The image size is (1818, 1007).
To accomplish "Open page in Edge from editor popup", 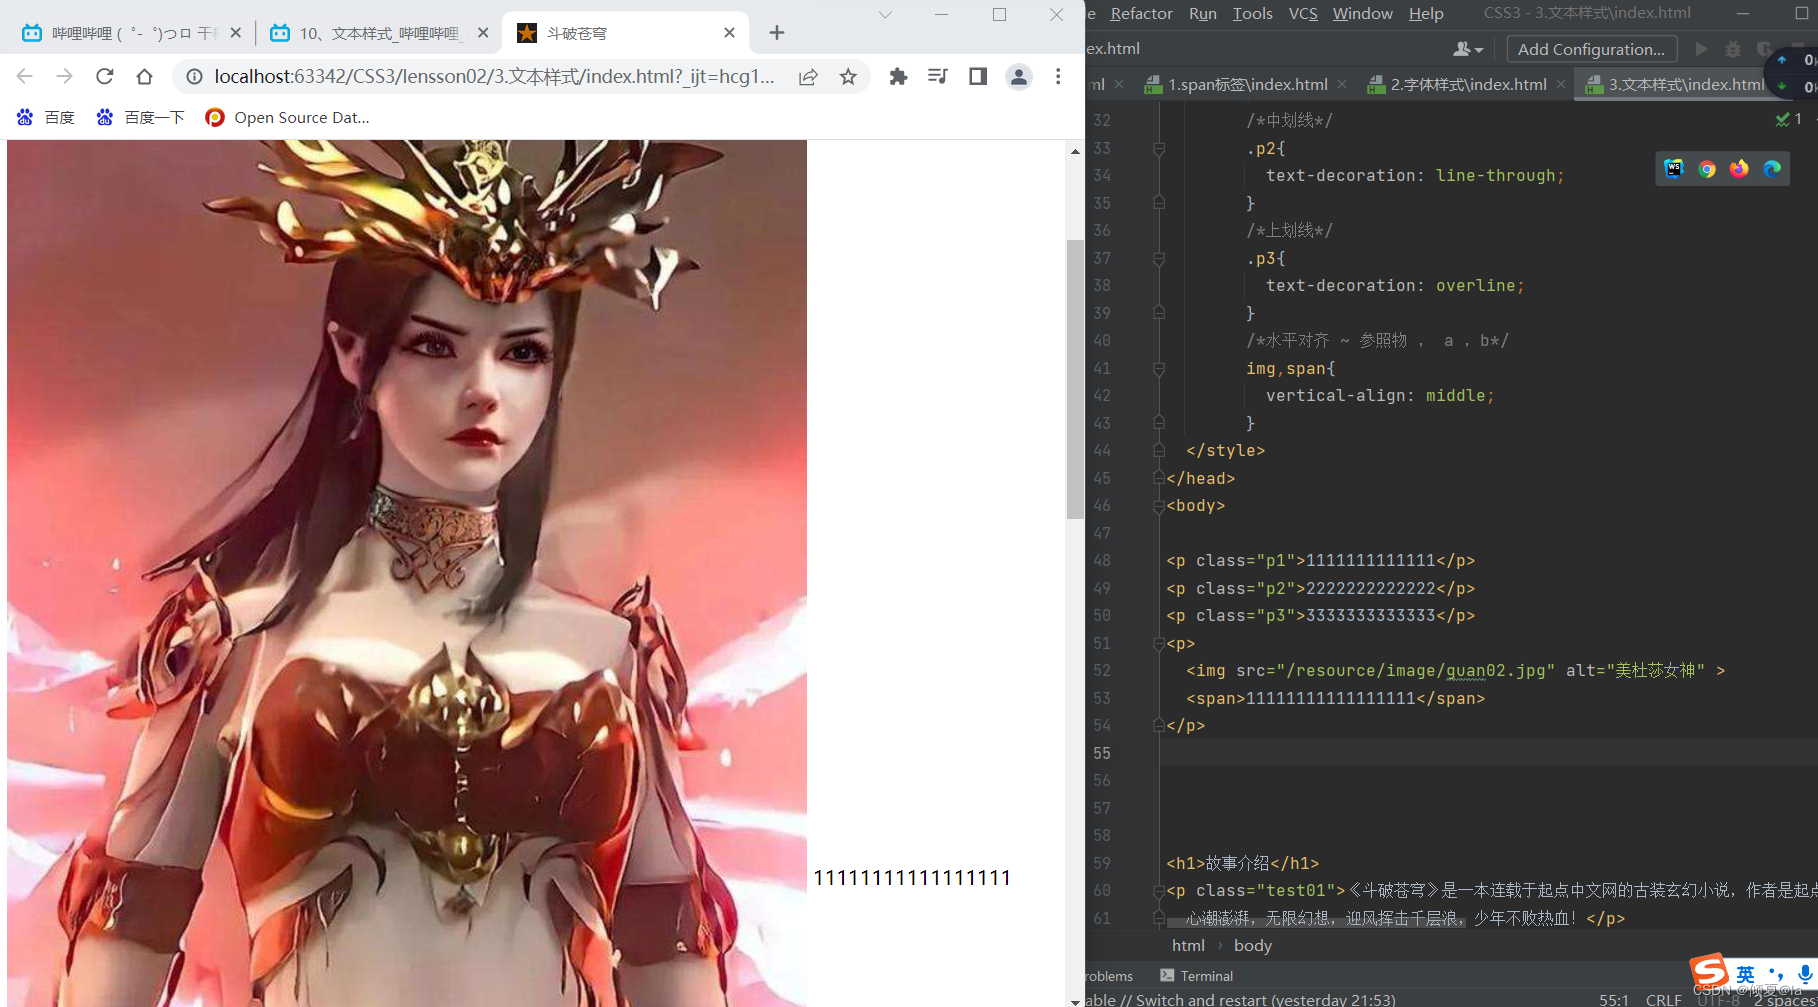I will click(1772, 168).
